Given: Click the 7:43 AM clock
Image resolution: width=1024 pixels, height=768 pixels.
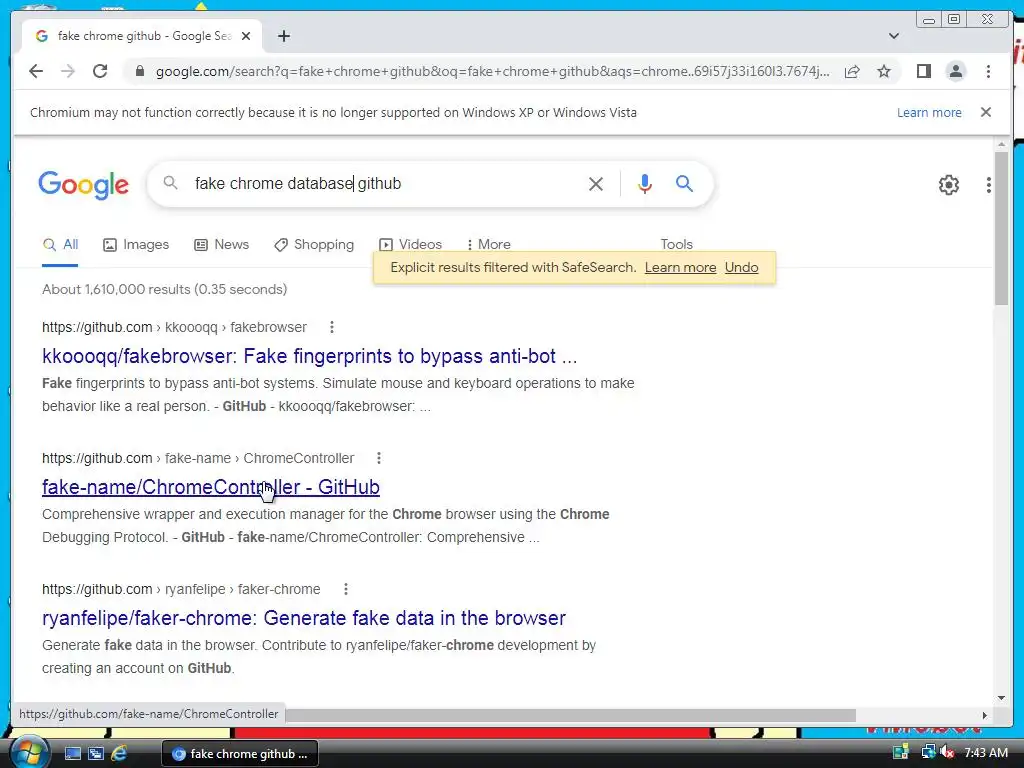Looking at the screenshot, I should click(x=985, y=753).
